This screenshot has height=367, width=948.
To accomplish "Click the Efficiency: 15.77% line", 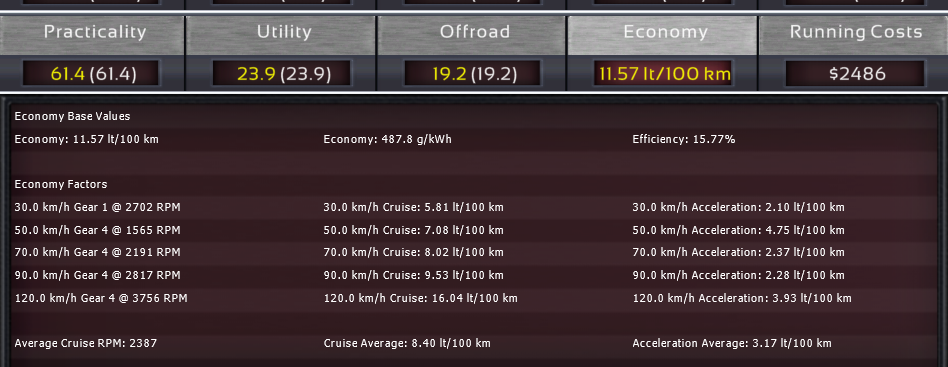I will 684,139.
